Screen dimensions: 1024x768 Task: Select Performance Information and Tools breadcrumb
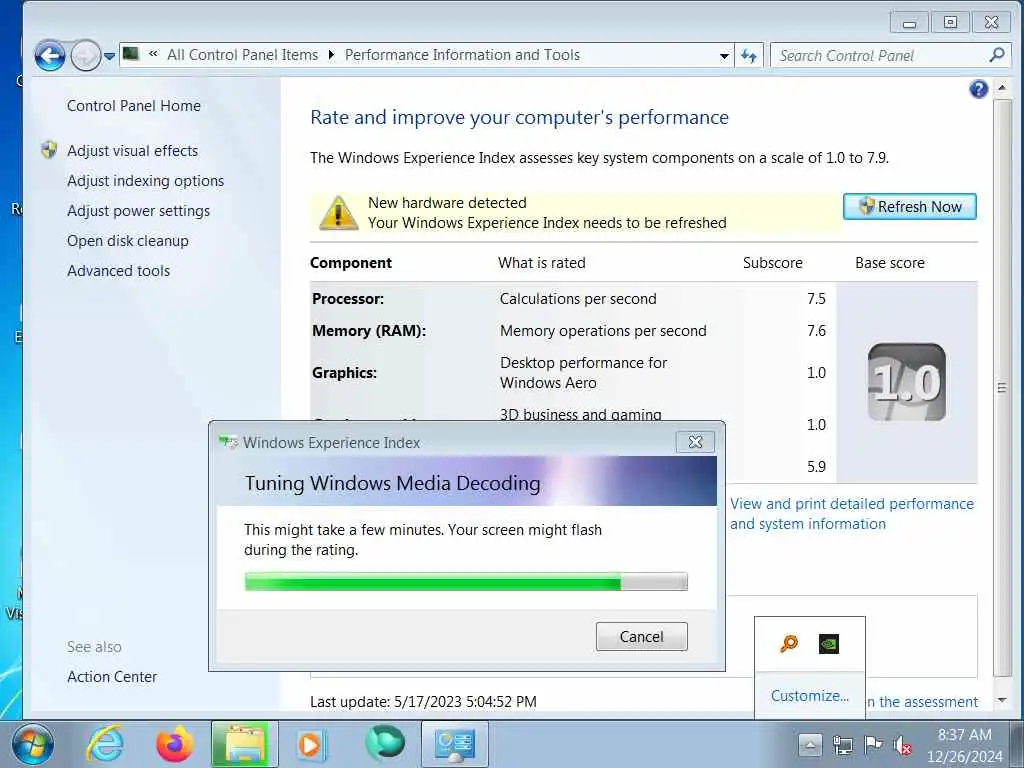click(x=462, y=55)
